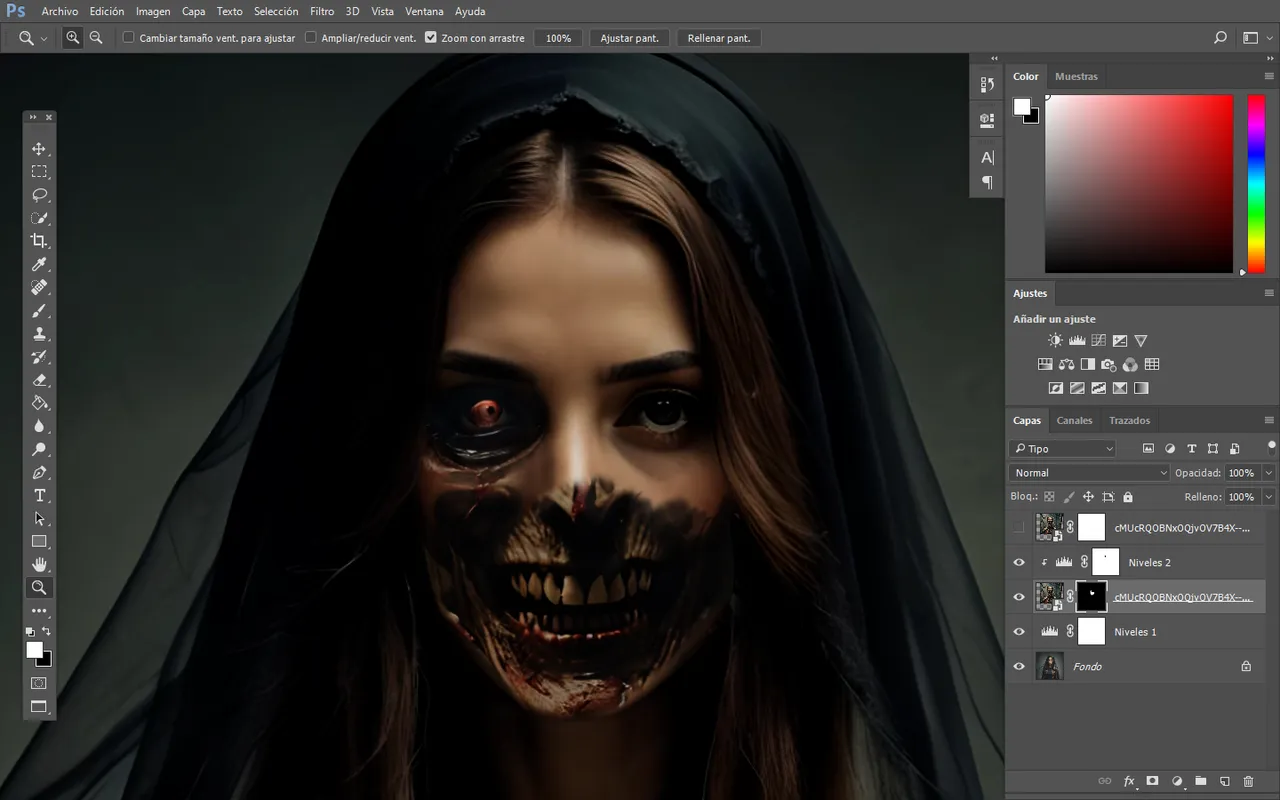Open the search icon in options bar
This screenshot has width=1280, height=800.
click(x=1220, y=38)
